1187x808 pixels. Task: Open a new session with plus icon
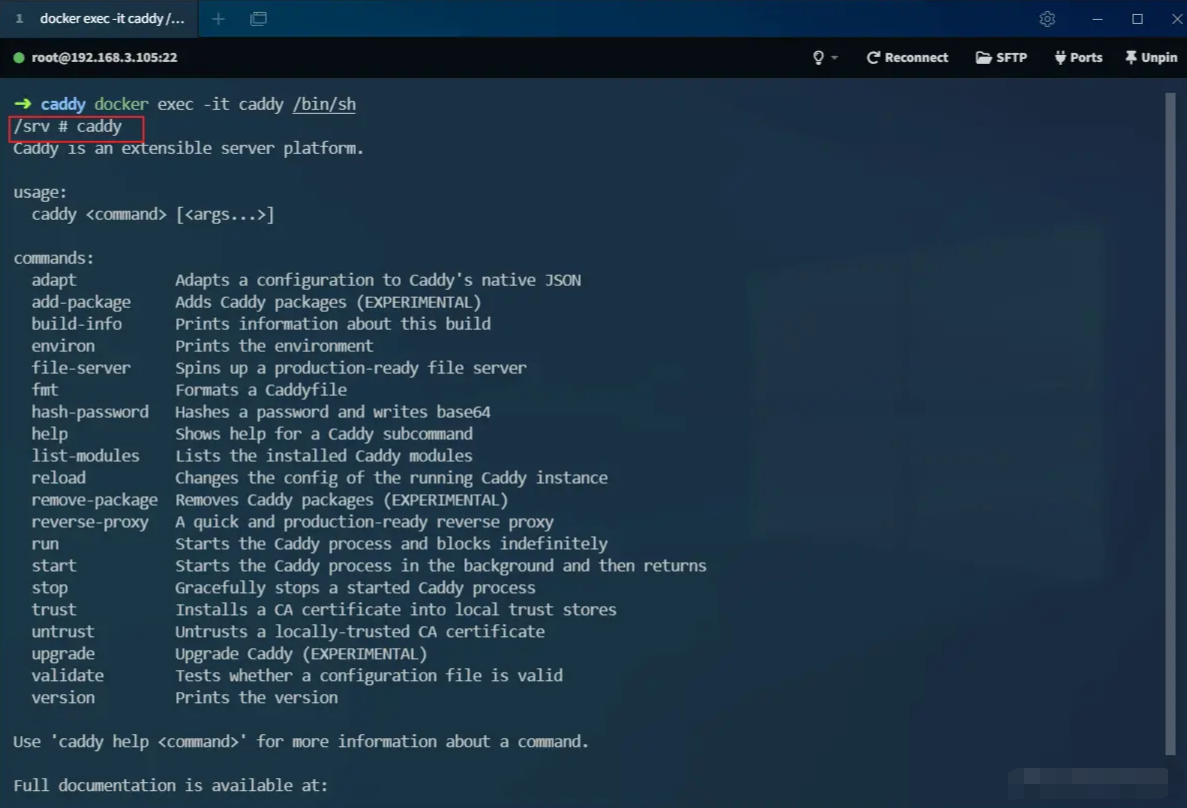pyautogui.click(x=218, y=18)
